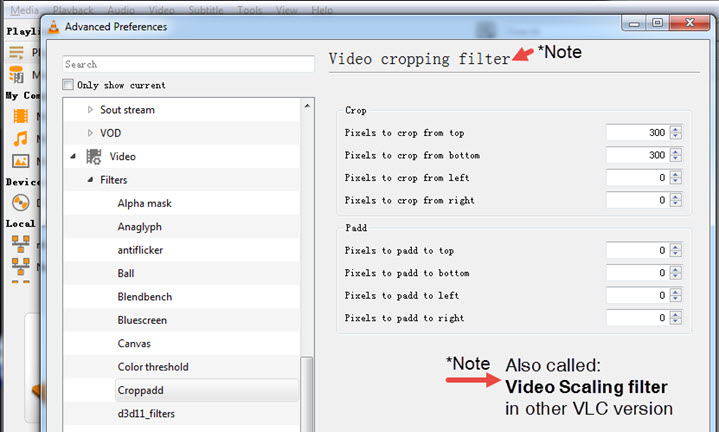Collapse the Video tree node
Screen dimensions: 719x432
(73, 156)
